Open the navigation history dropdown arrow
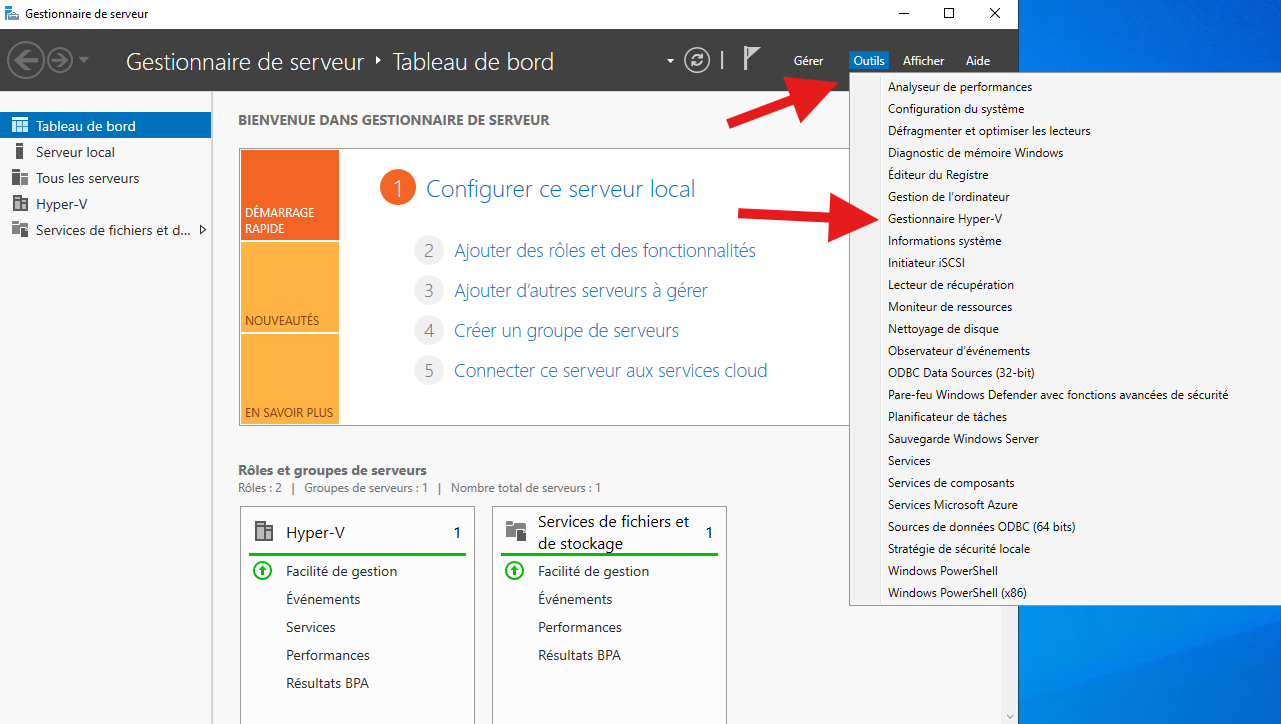The height and width of the screenshot is (724, 1281). click(x=84, y=61)
